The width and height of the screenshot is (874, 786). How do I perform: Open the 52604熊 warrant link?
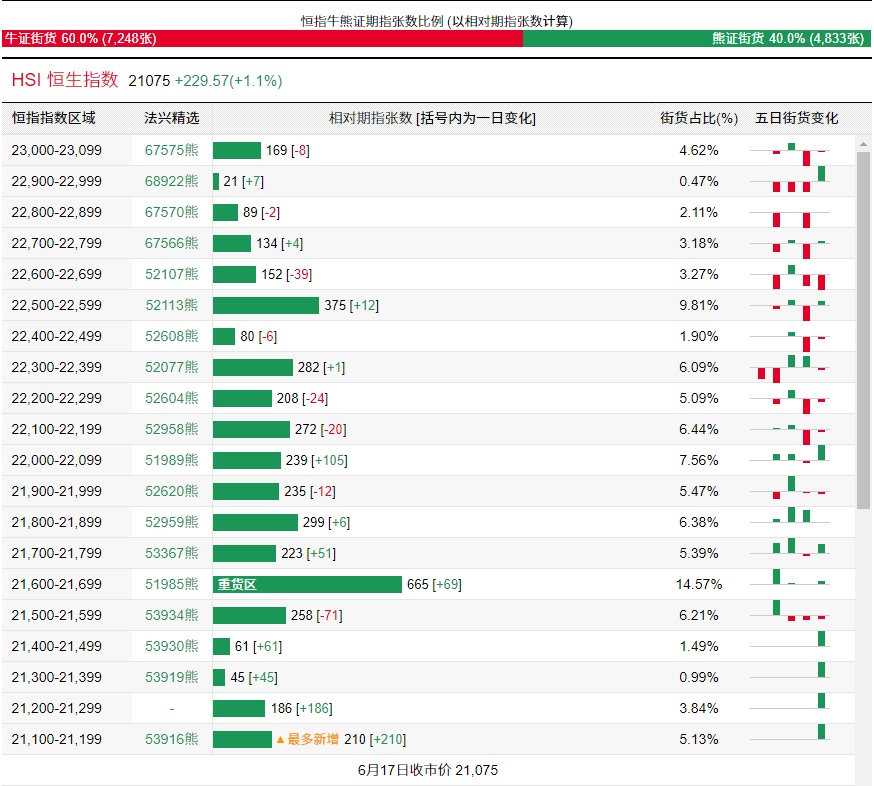pos(172,399)
